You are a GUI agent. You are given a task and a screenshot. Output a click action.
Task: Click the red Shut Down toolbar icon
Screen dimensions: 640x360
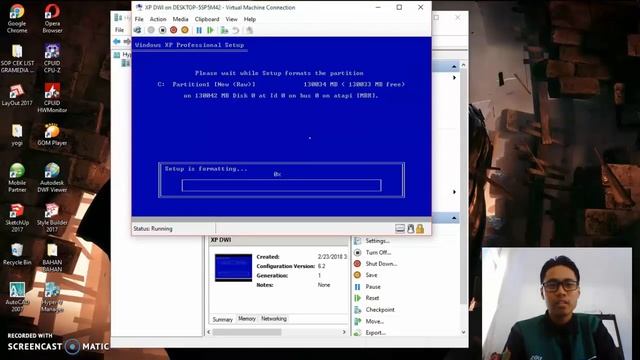[x=173, y=30]
